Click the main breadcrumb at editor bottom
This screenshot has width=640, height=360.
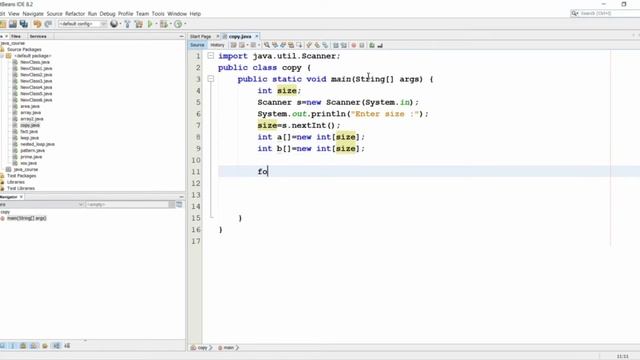(228, 348)
